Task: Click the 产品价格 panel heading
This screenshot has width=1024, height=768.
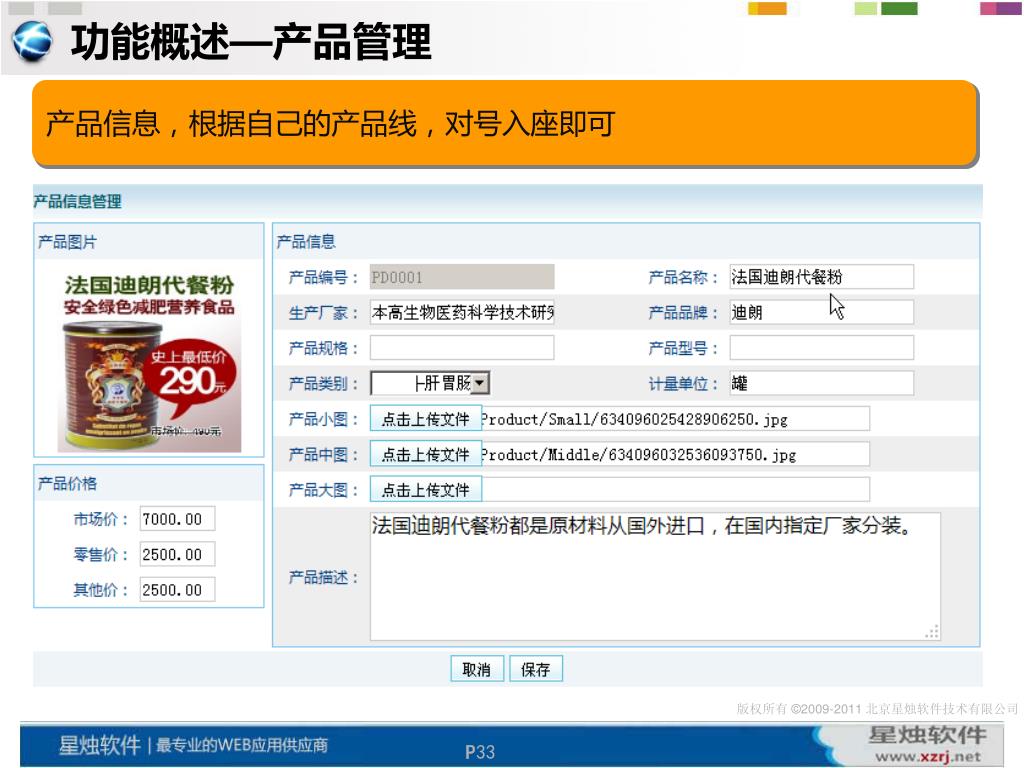Action: coord(67,483)
